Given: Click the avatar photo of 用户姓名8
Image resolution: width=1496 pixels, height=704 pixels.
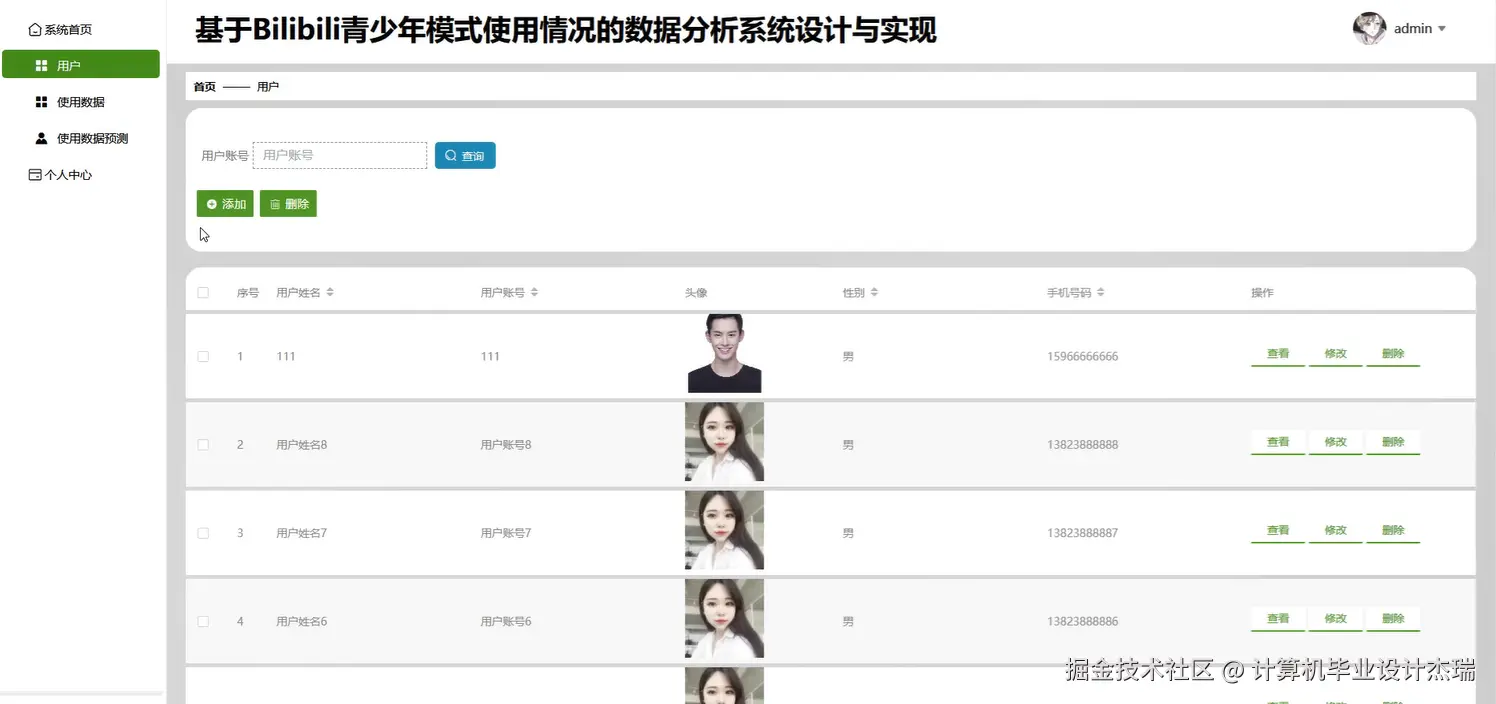Looking at the screenshot, I should click(x=724, y=442).
